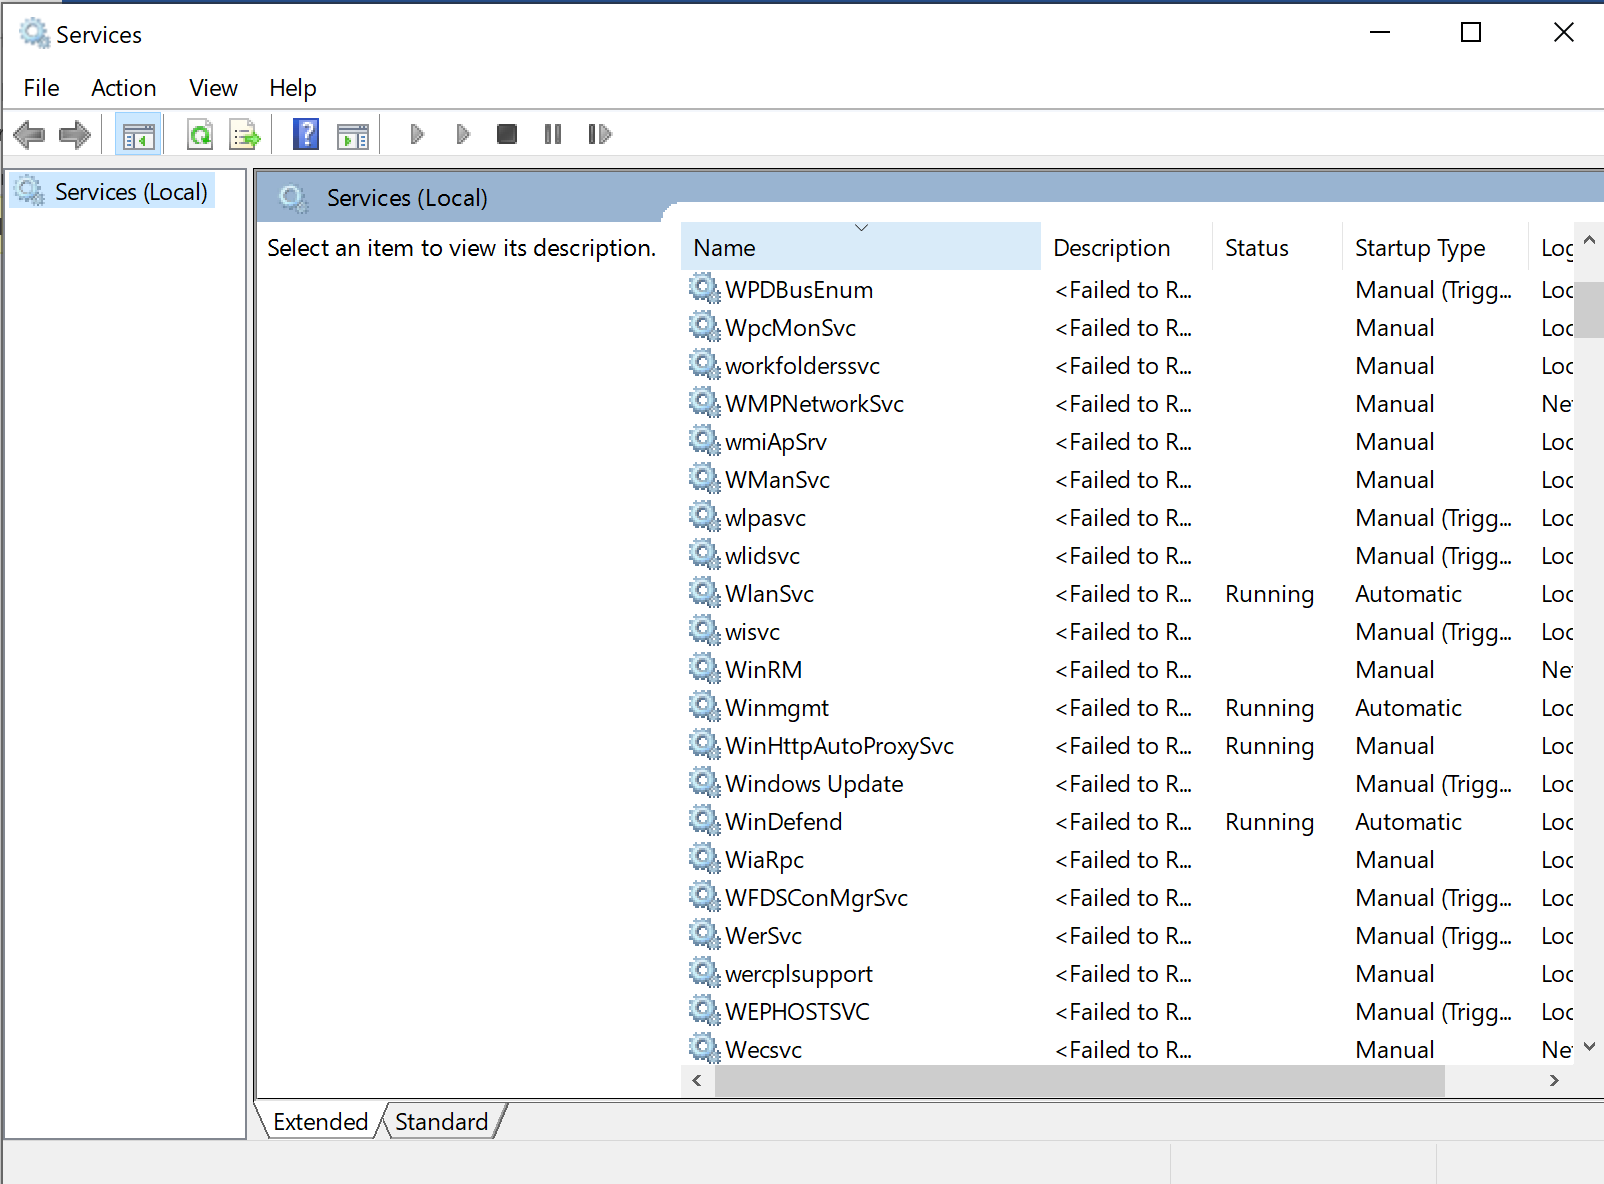Click the Stop Service square icon
The image size is (1604, 1184).
[x=507, y=134]
